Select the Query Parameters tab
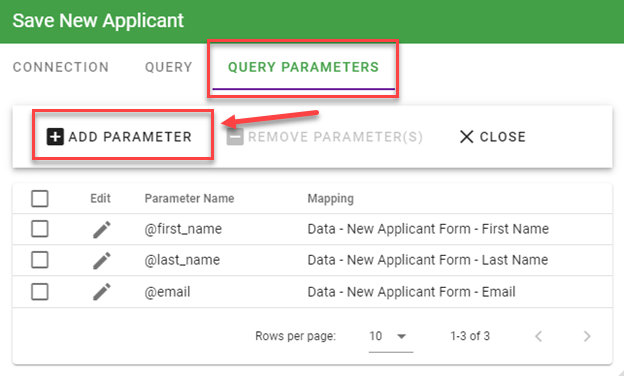624x376 pixels. tap(303, 67)
